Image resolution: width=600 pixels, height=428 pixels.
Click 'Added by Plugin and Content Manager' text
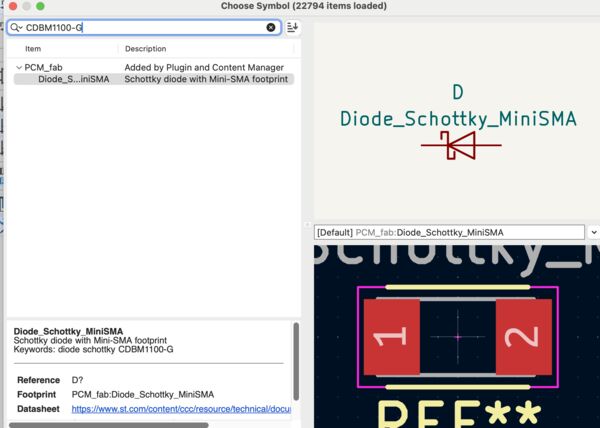point(204,68)
